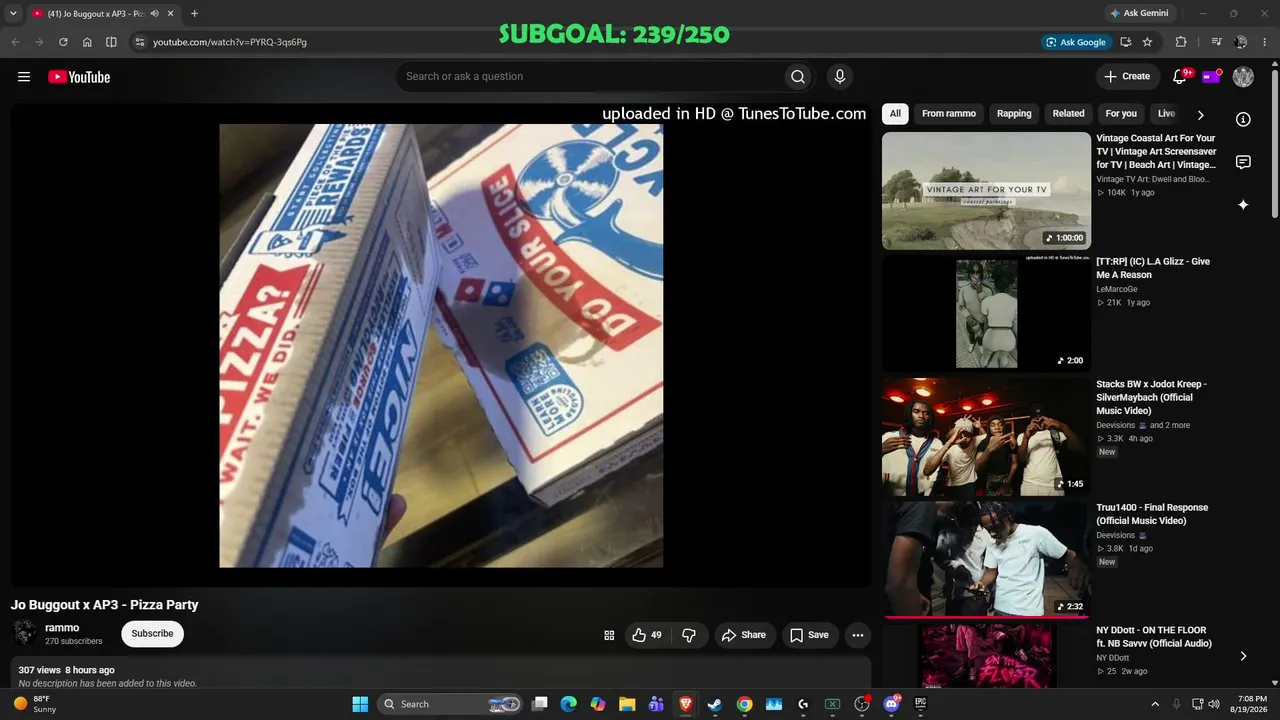Subscribe to the rammo channel
Viewport: 1280px width, 720px height.
pos(152,634)
